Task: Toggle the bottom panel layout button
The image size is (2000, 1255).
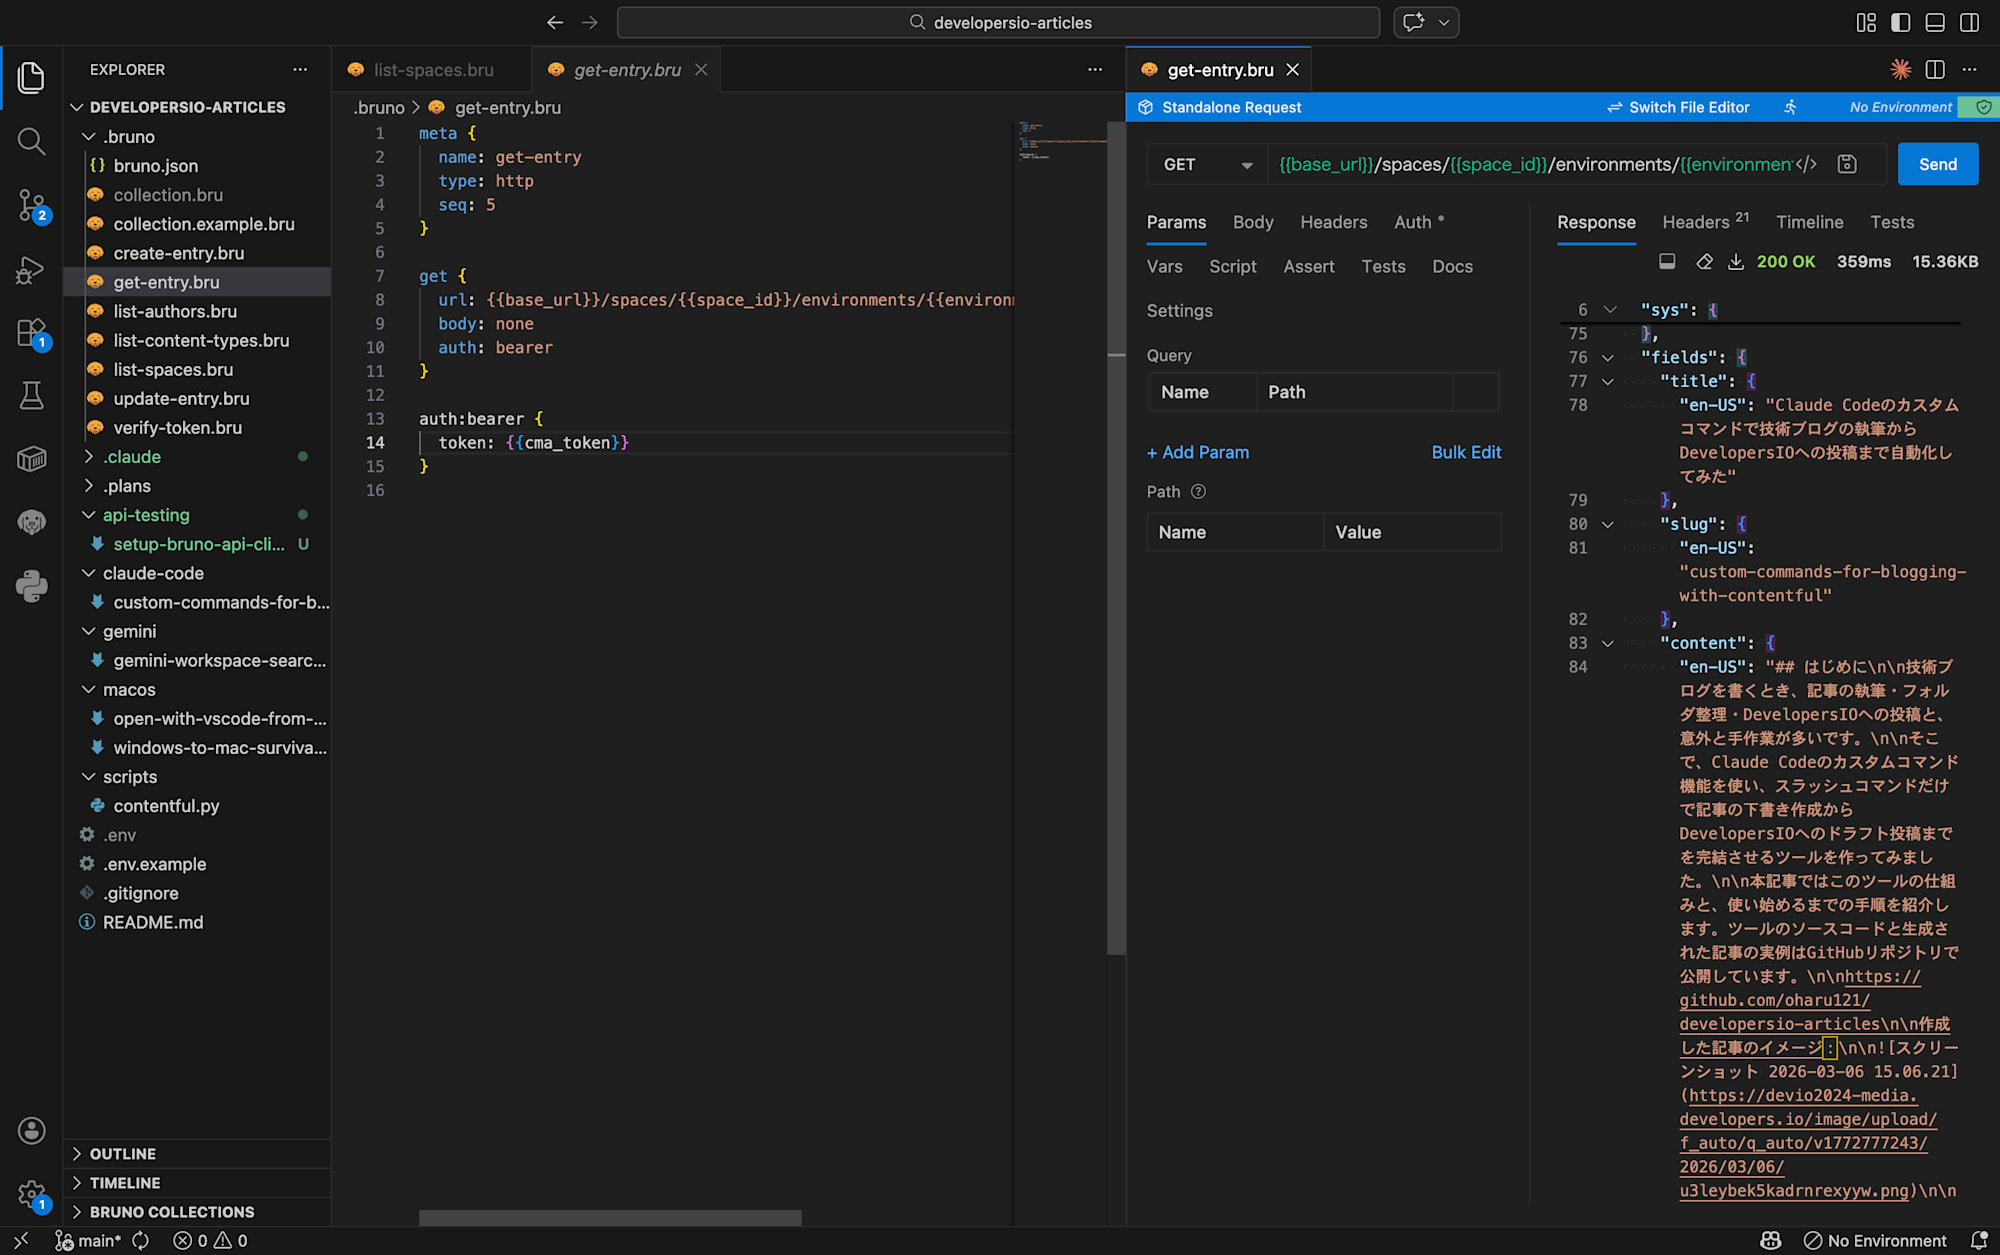Action: (x=1935, y=22)
